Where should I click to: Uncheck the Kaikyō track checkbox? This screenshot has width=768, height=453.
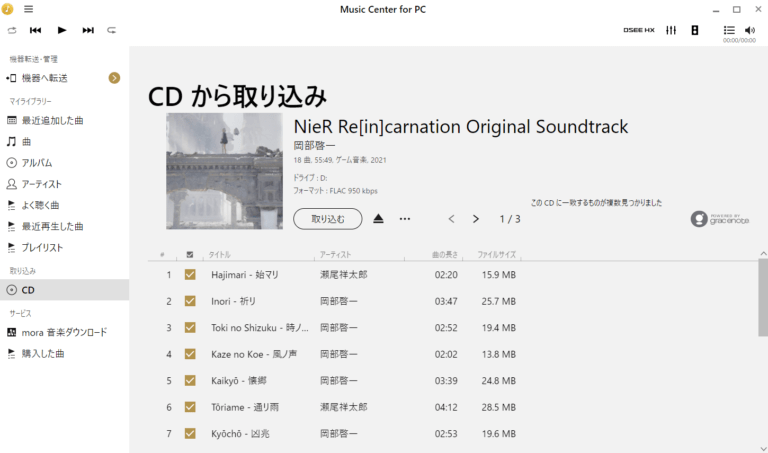(x=190, y=380)
